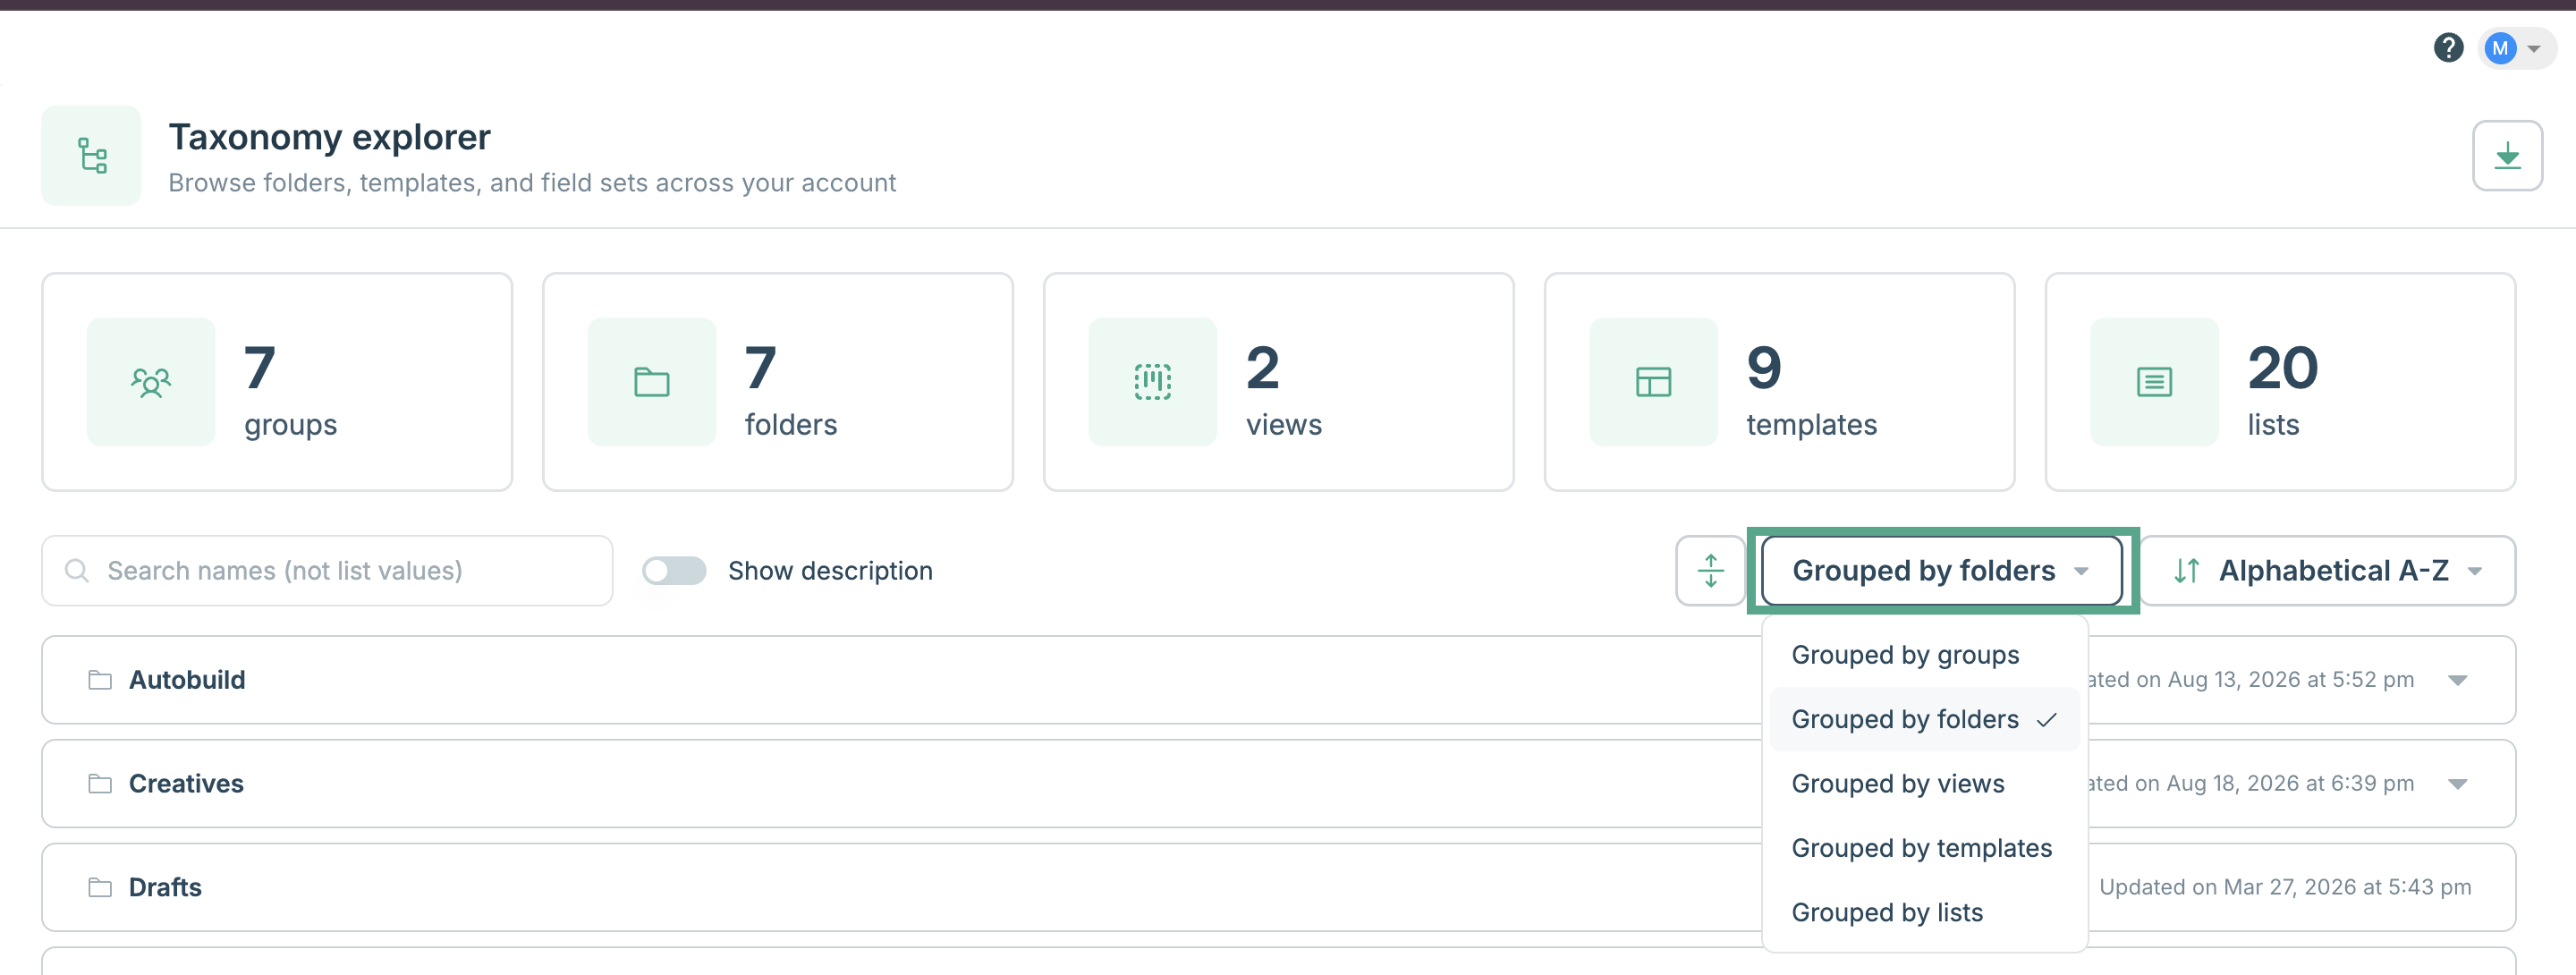Click the expand/collapse all arrows button
This screenshot has width=2576, height=975.
pos(1711,570)
